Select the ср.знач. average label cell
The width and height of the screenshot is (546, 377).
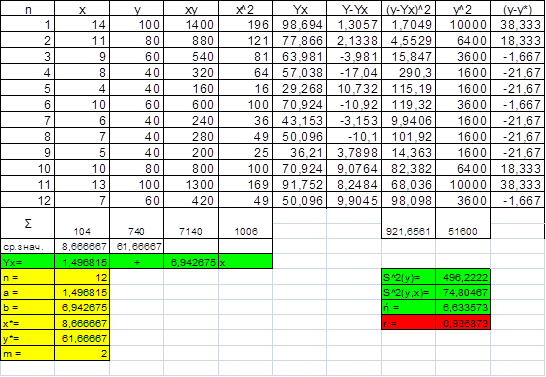pos(28,246)
